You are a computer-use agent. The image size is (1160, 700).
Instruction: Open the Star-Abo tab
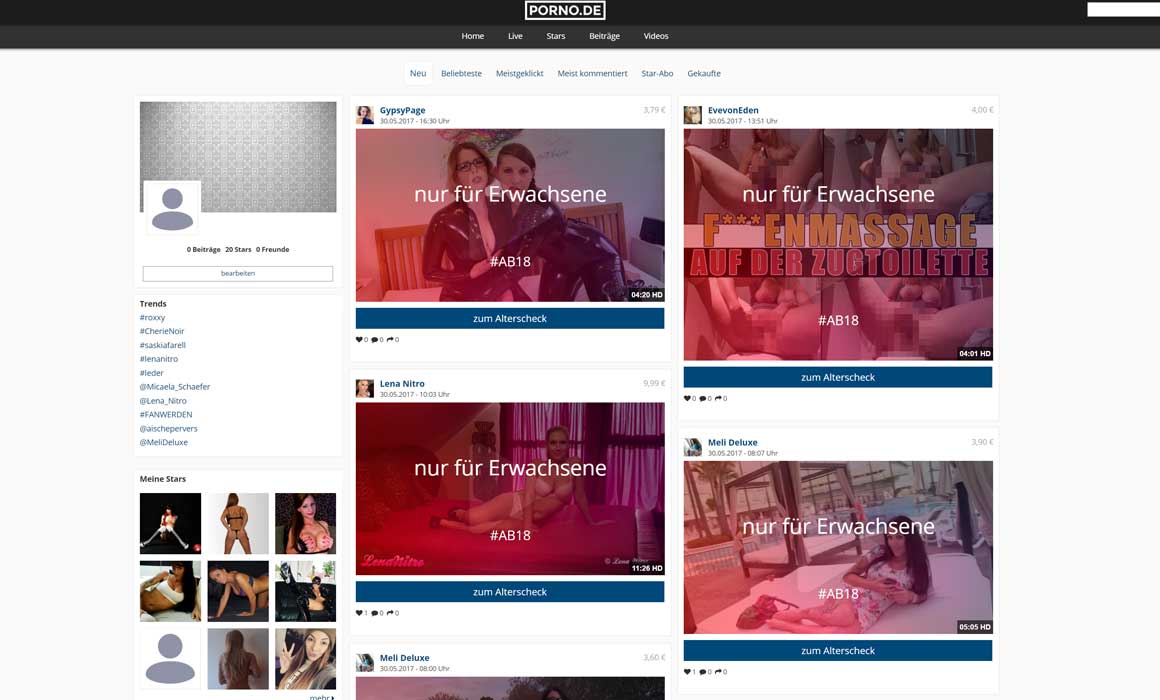pos(657,74)
